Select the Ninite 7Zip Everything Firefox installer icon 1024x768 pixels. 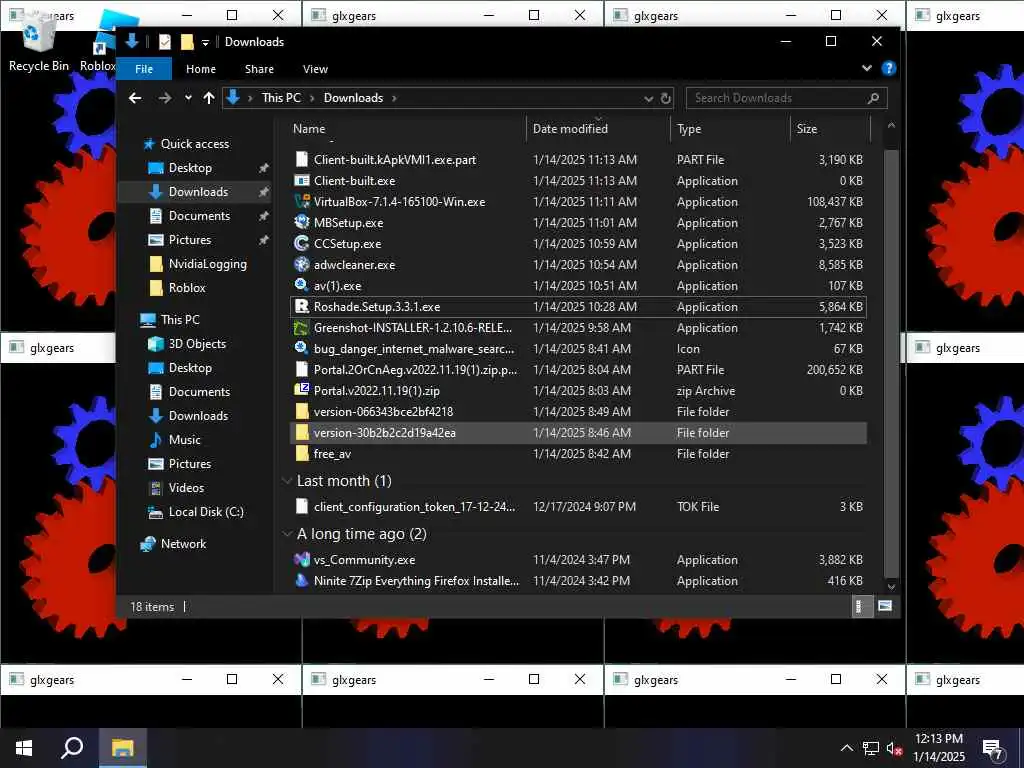[x=301, y=581]
